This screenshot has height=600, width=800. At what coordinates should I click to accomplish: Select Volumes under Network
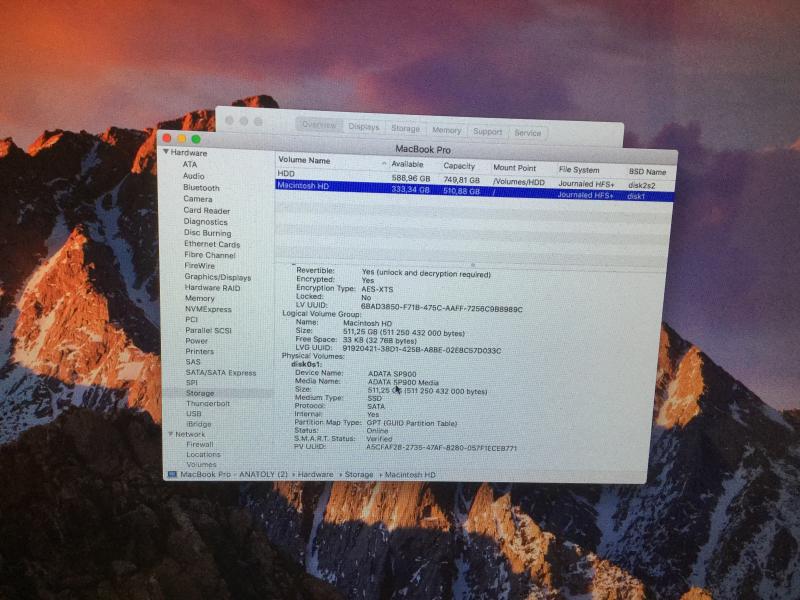pos(202,465)
